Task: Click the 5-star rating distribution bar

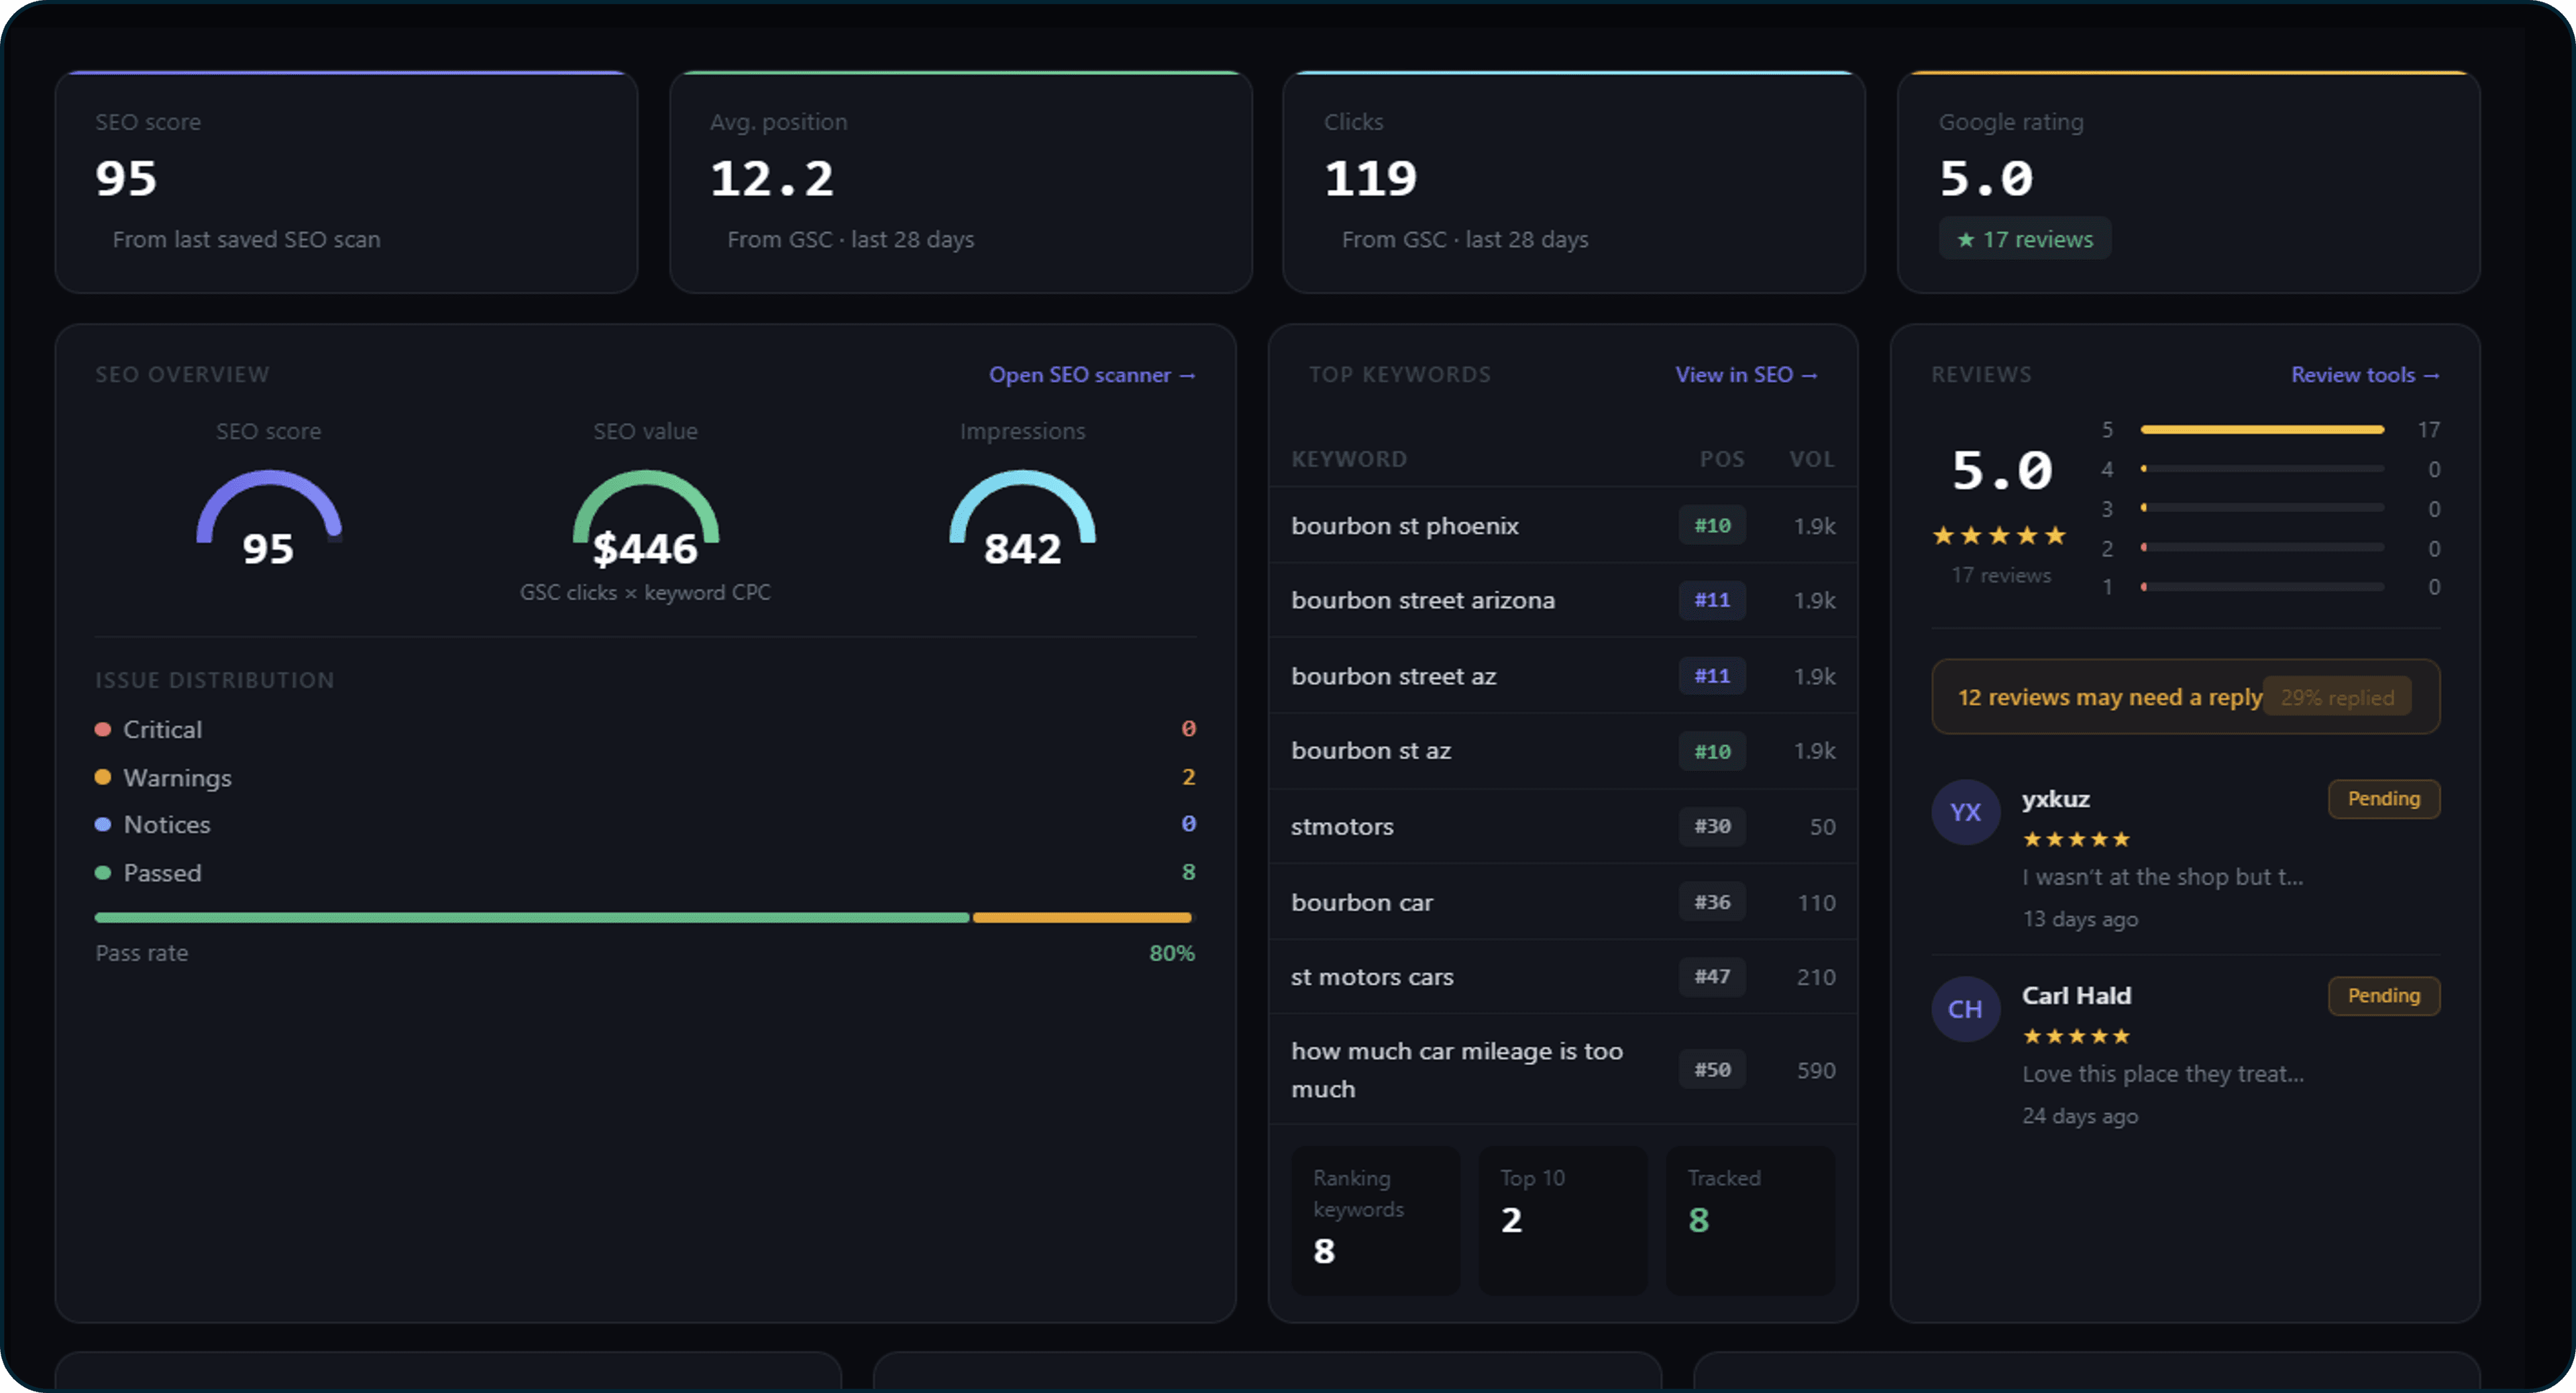Action: [2262, 429]
